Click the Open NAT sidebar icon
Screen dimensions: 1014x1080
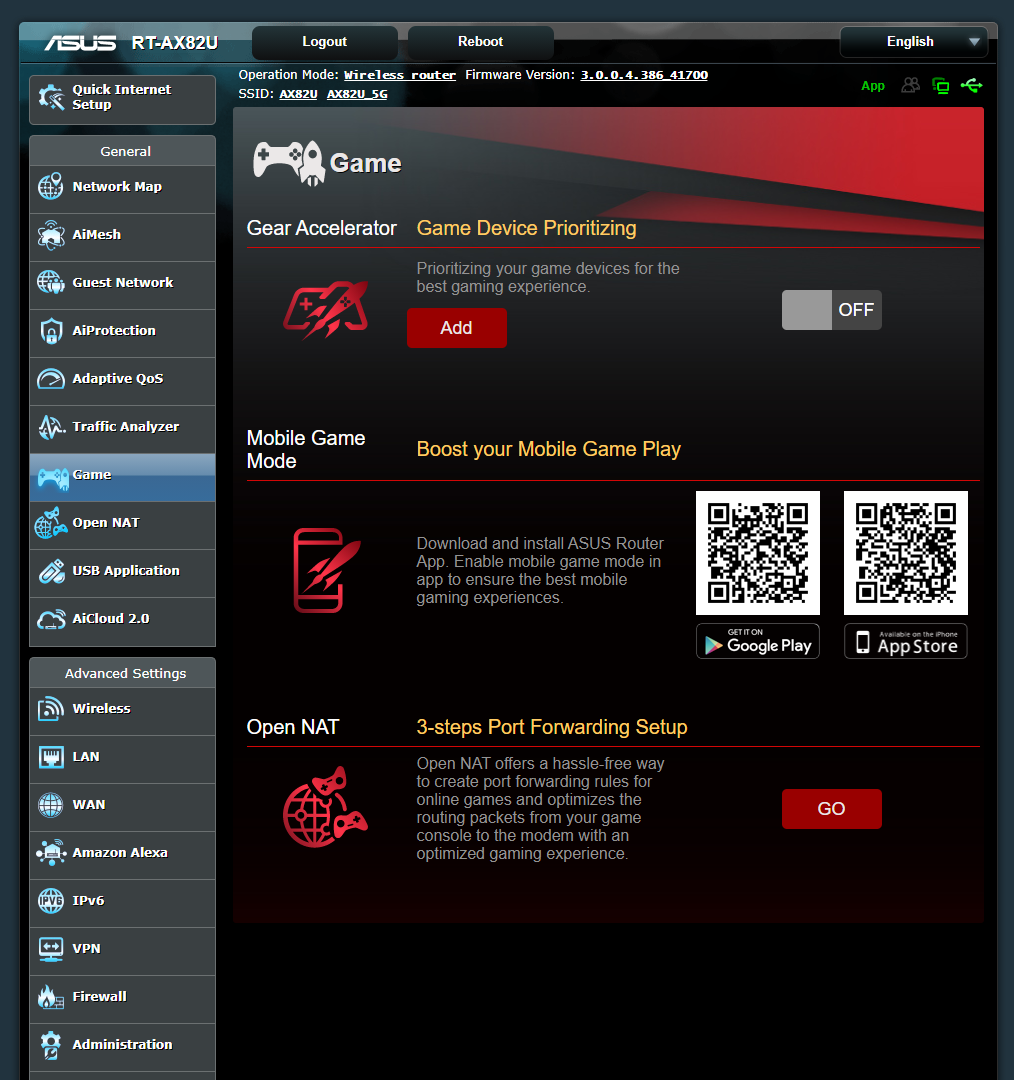click(51, 523)
